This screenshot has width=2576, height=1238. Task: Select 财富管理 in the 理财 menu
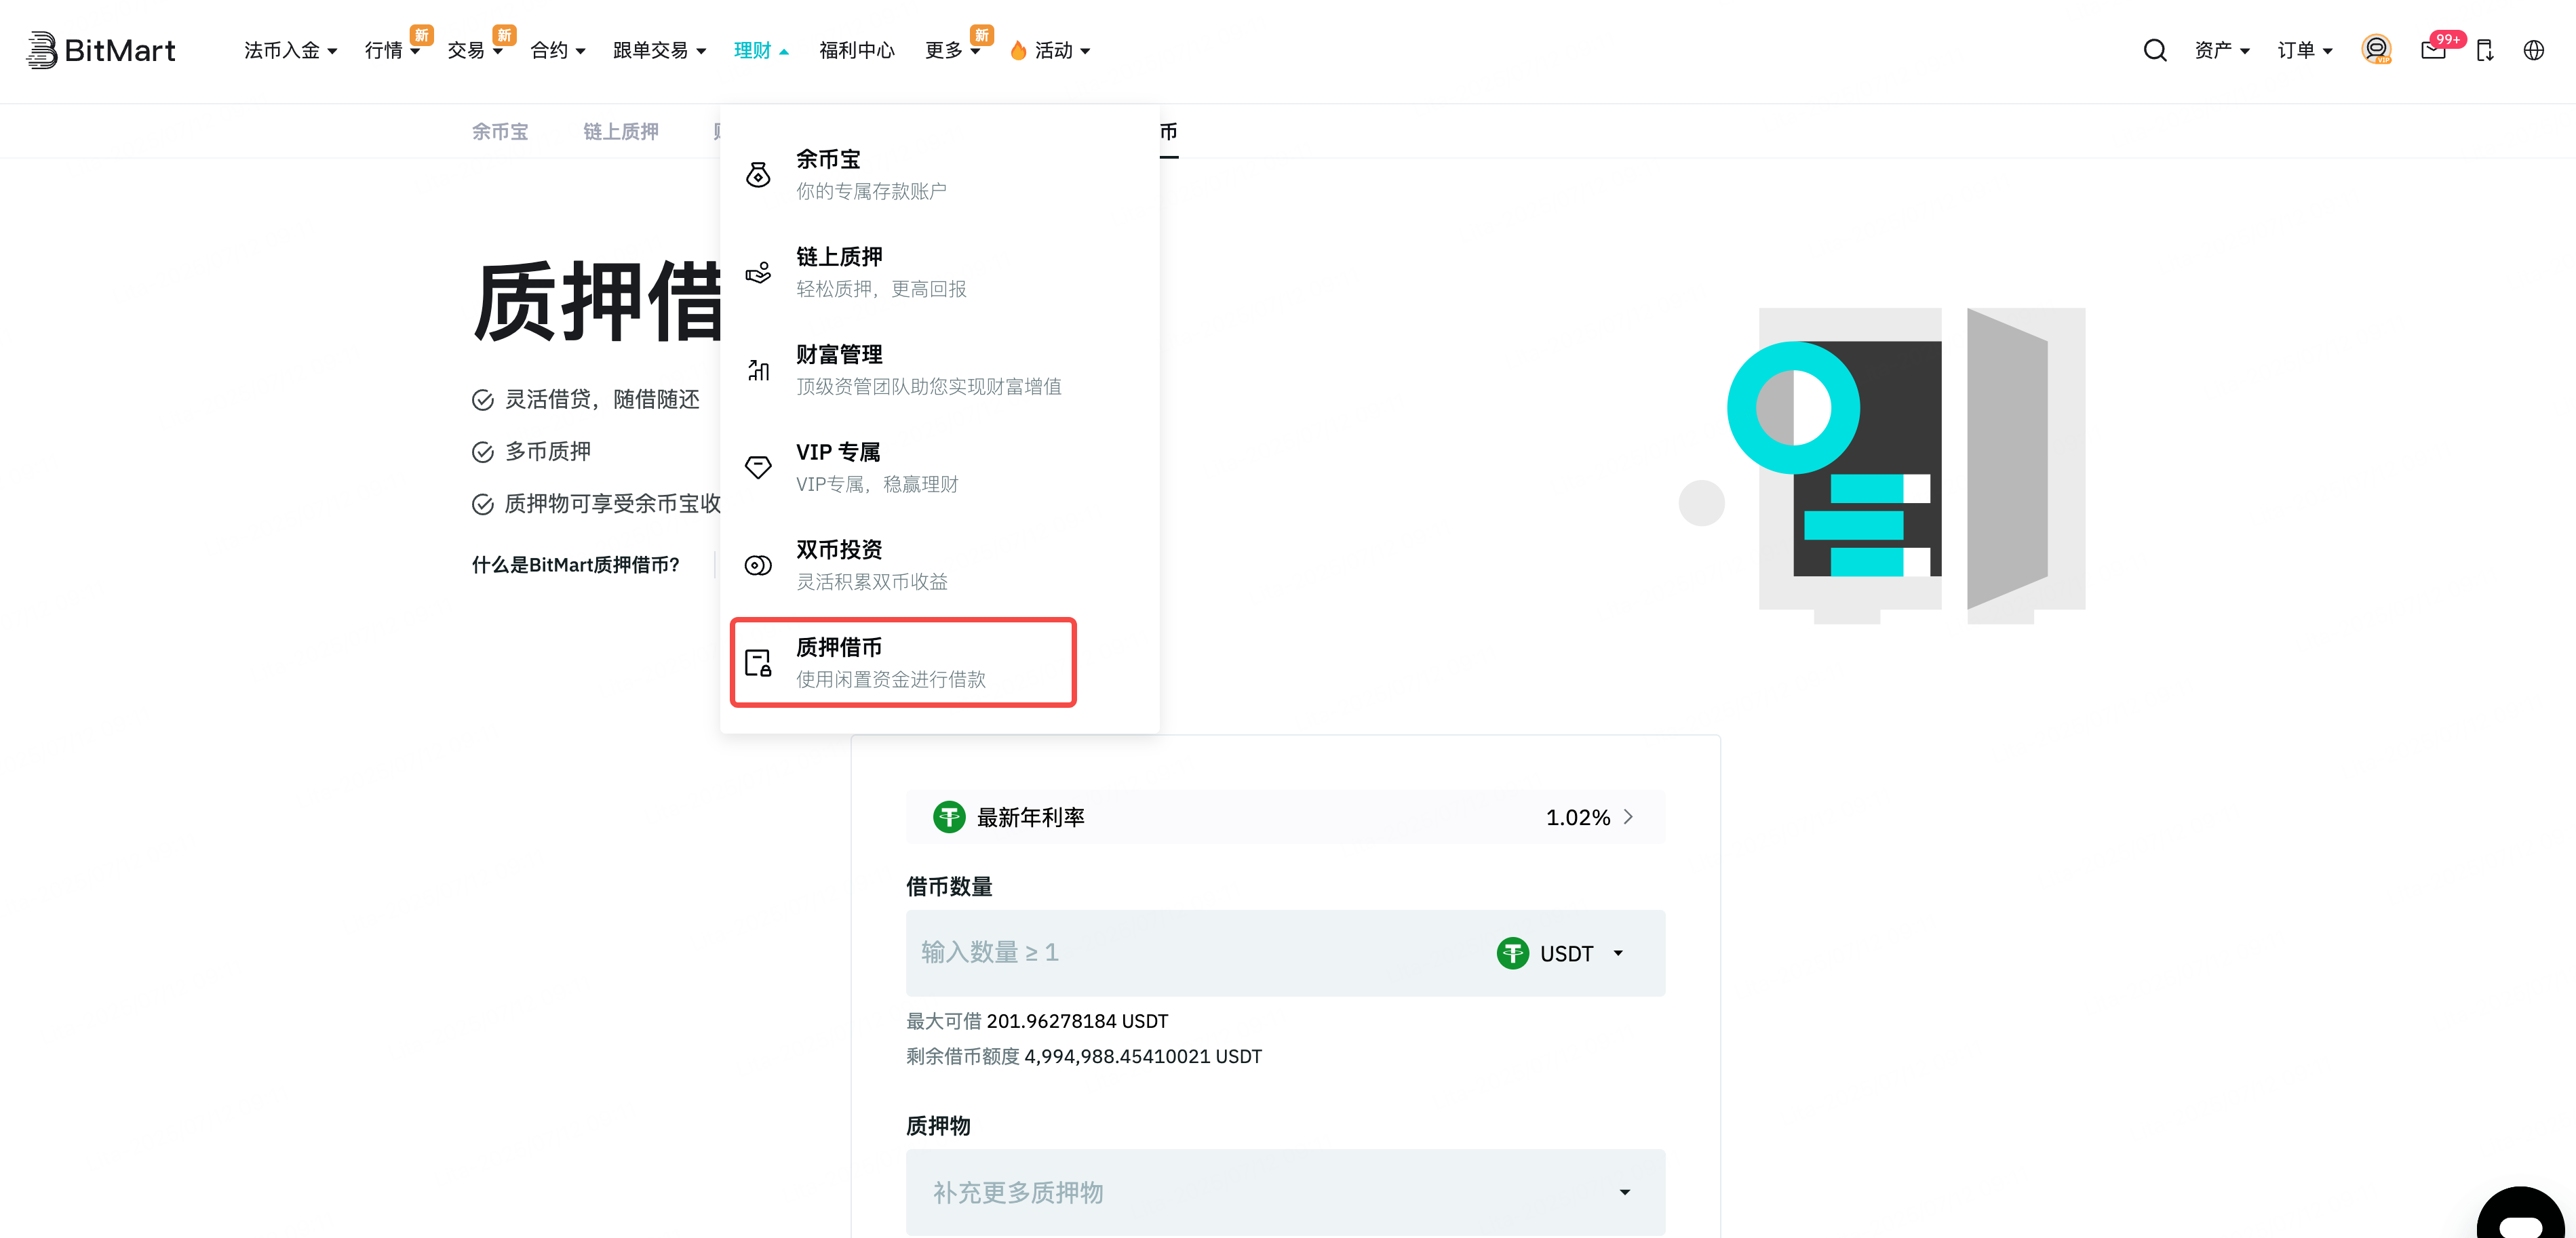coord(940,370)
